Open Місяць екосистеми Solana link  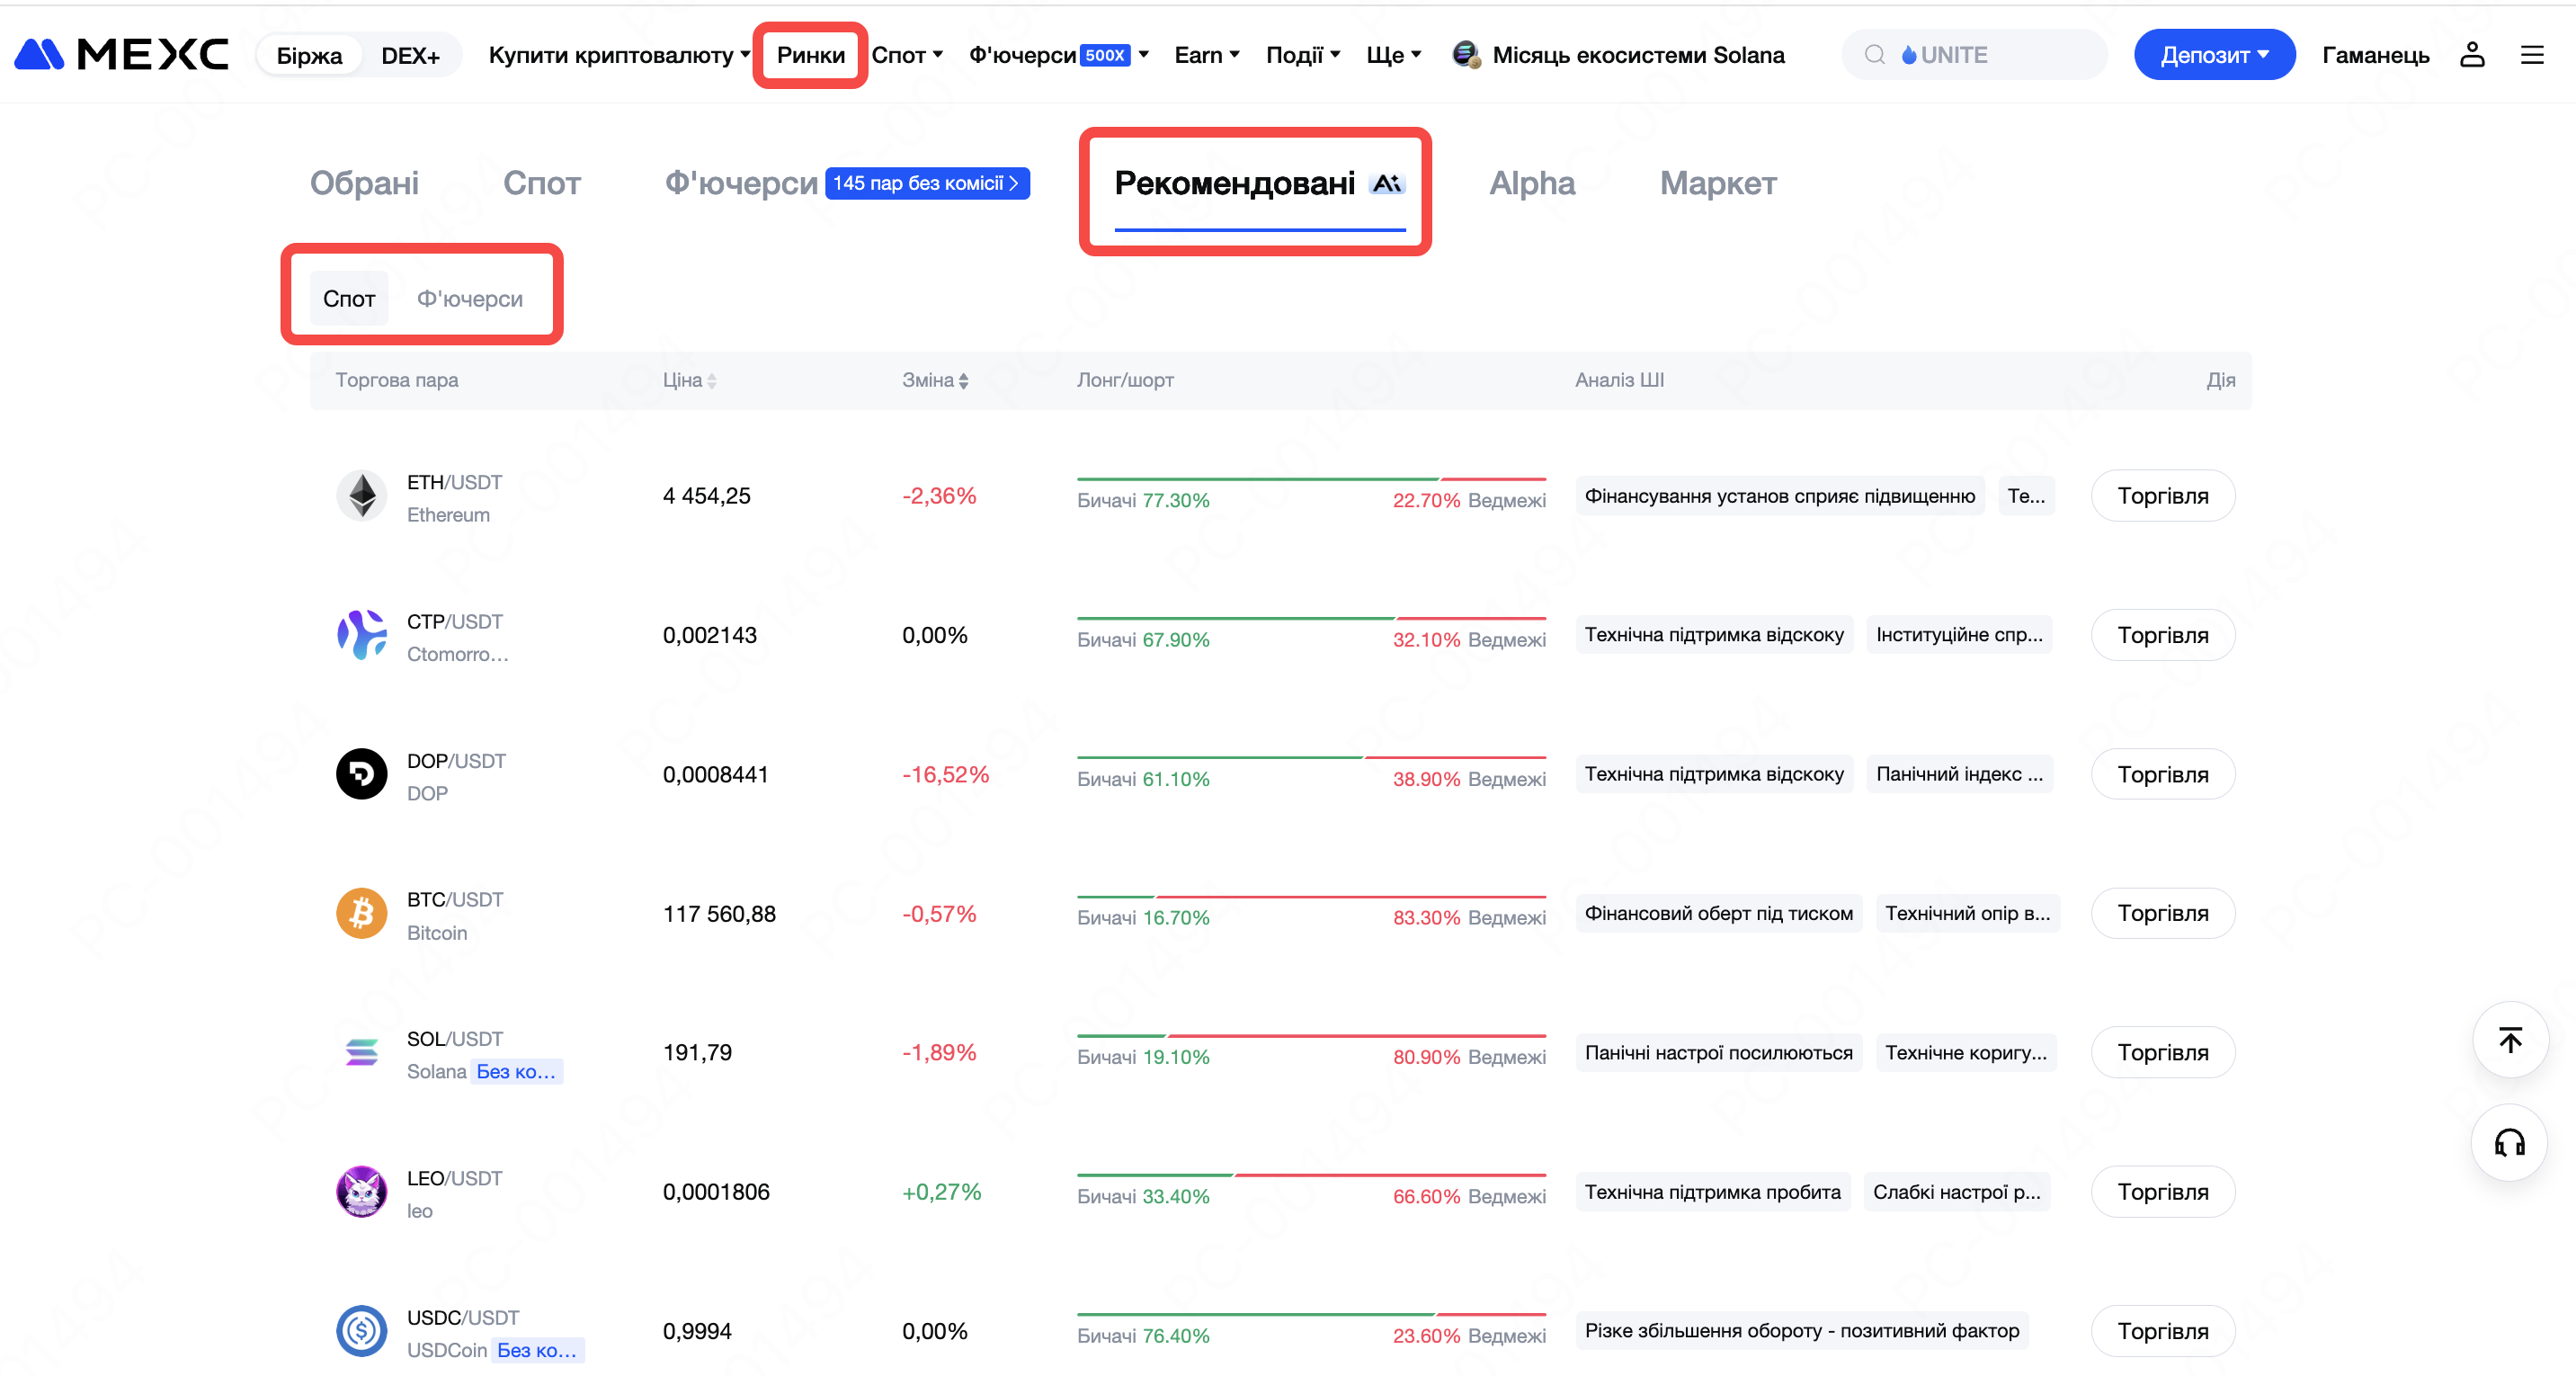pos(1638,55)
